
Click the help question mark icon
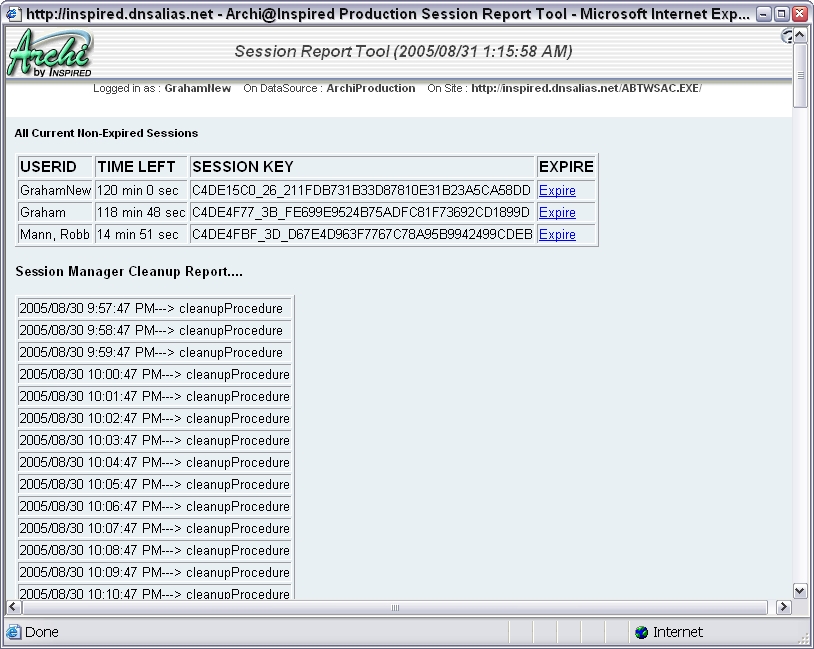point(786,36)
